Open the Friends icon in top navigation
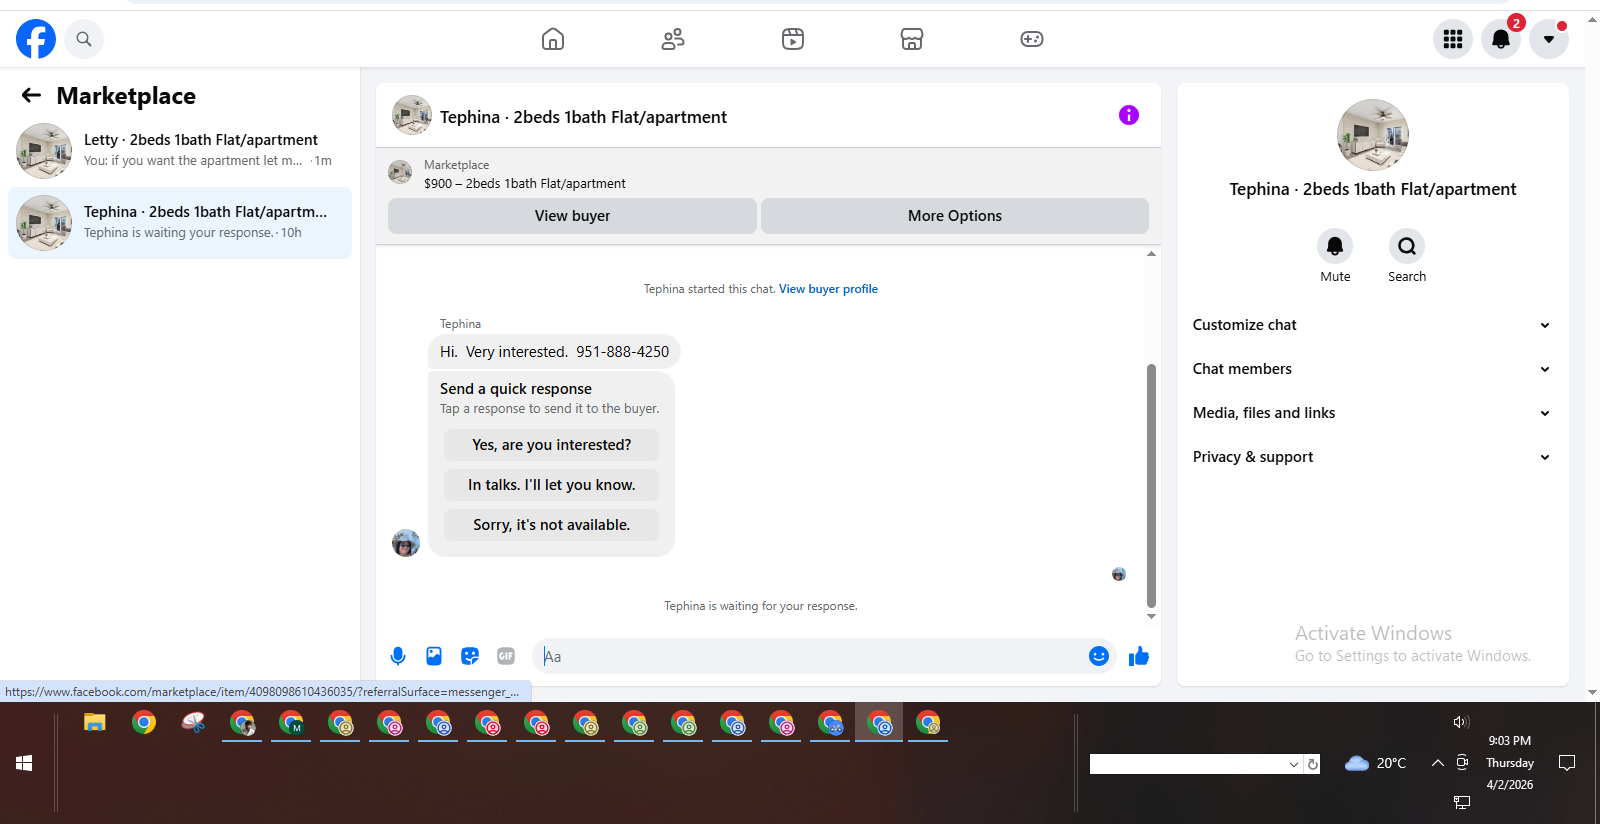Screen dimensions: 1600x824 (673, 39)
